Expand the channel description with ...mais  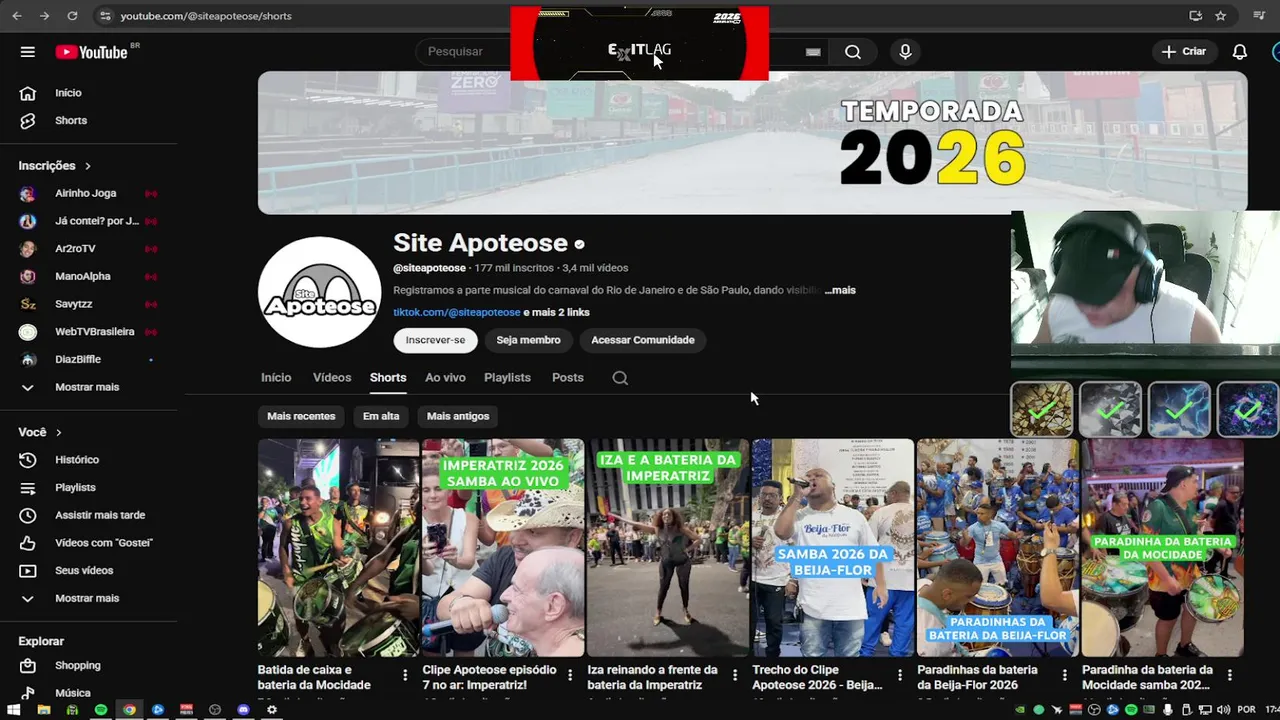click(840, 290)
